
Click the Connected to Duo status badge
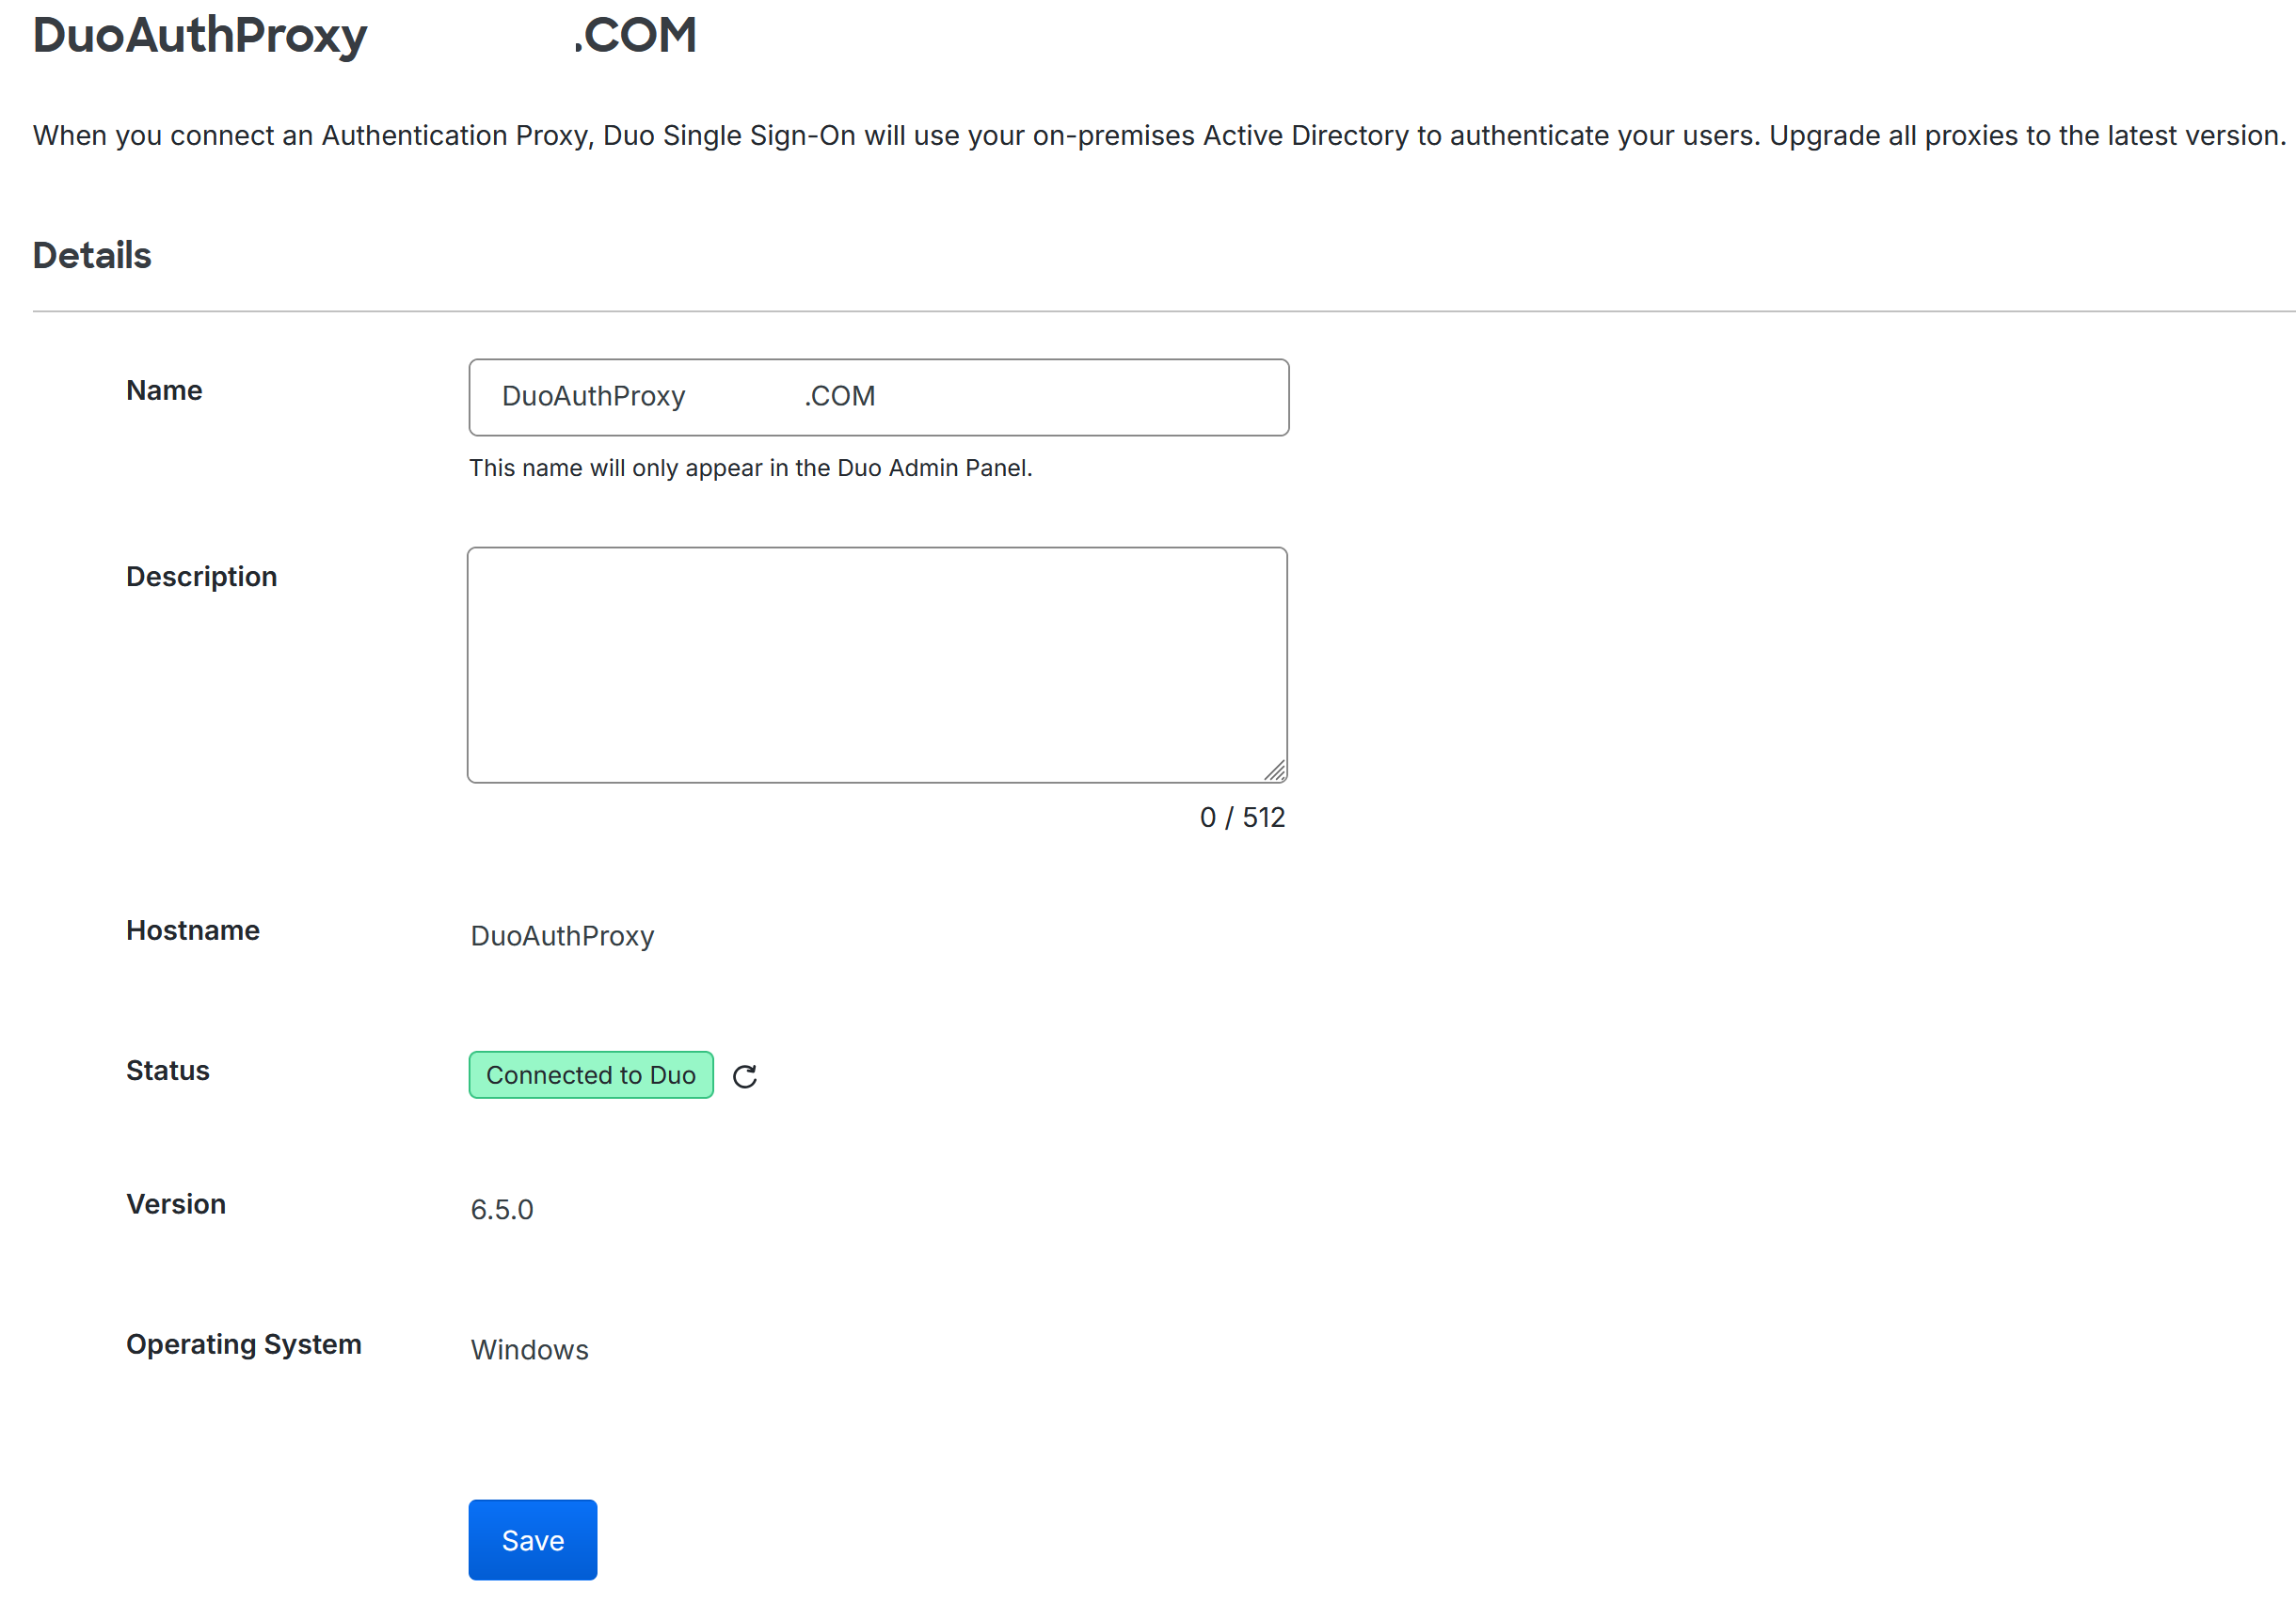point(590,1075)
